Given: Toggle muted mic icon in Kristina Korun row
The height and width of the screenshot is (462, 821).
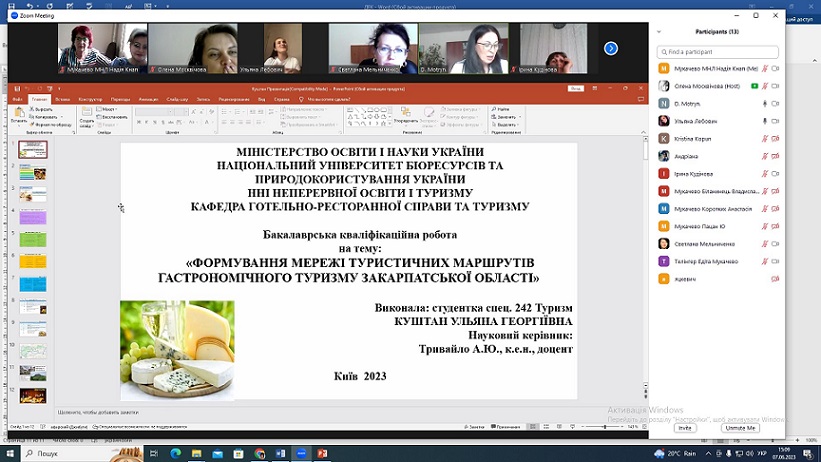Looking at the screenshot, I should tap(764, 139).
